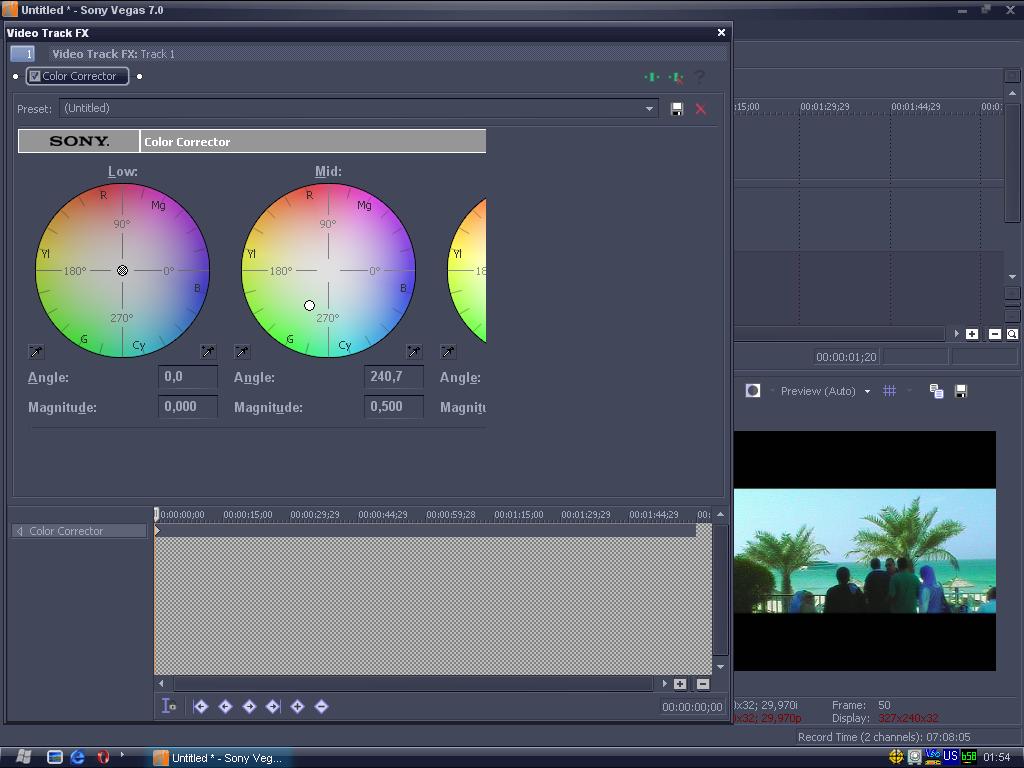Click the video preview image
1024x768 pixels.
(x=865, y=551)
